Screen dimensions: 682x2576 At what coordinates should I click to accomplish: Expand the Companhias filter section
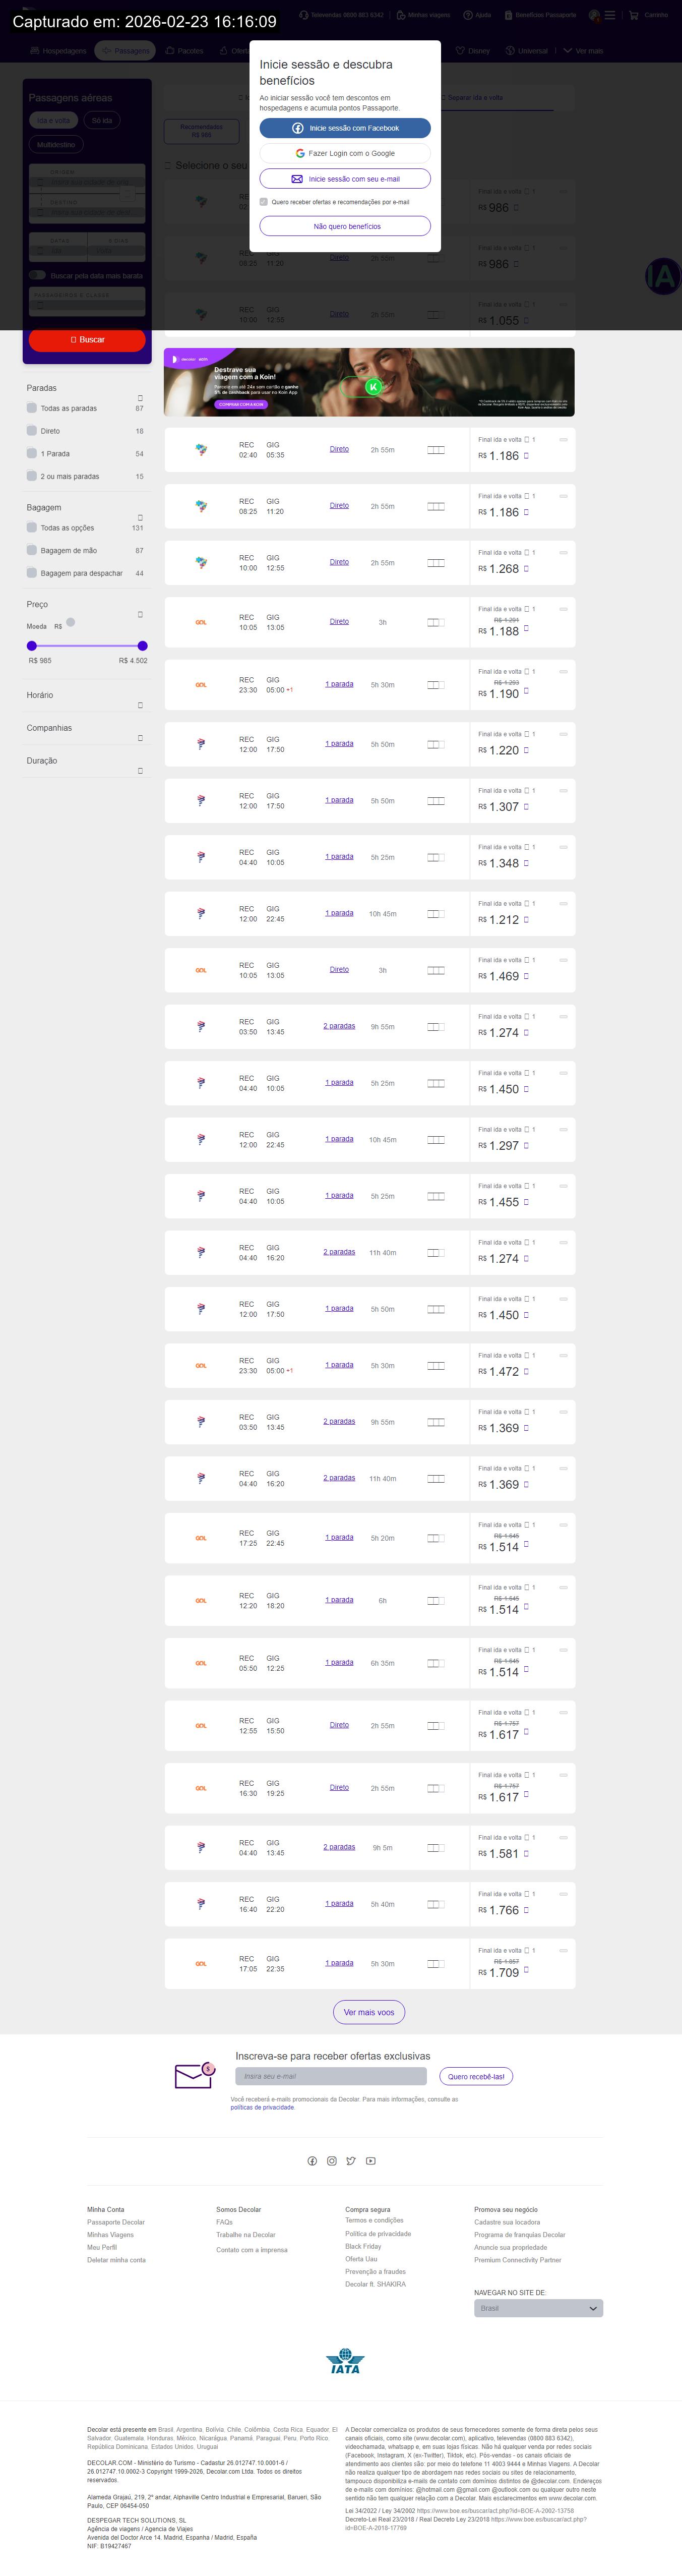point(140,738)
